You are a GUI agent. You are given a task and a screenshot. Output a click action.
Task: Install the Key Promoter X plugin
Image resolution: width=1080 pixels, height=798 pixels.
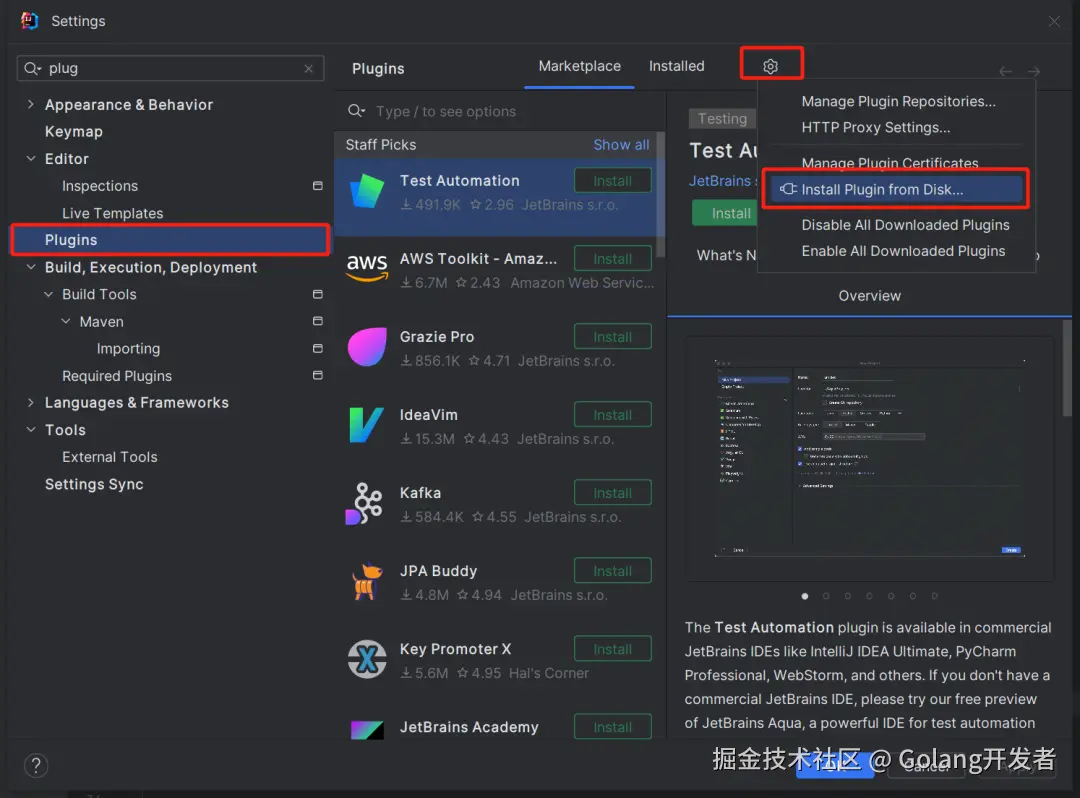coord(612,649)
